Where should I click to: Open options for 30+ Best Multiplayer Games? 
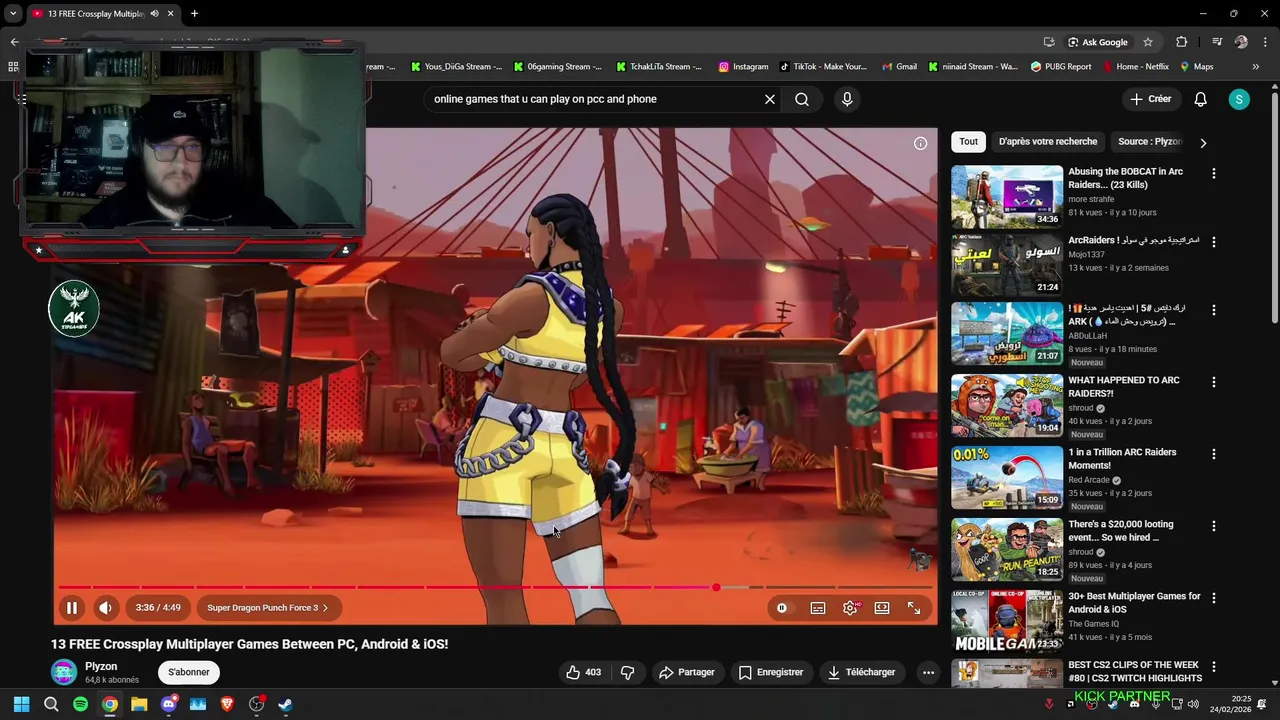1214,598
